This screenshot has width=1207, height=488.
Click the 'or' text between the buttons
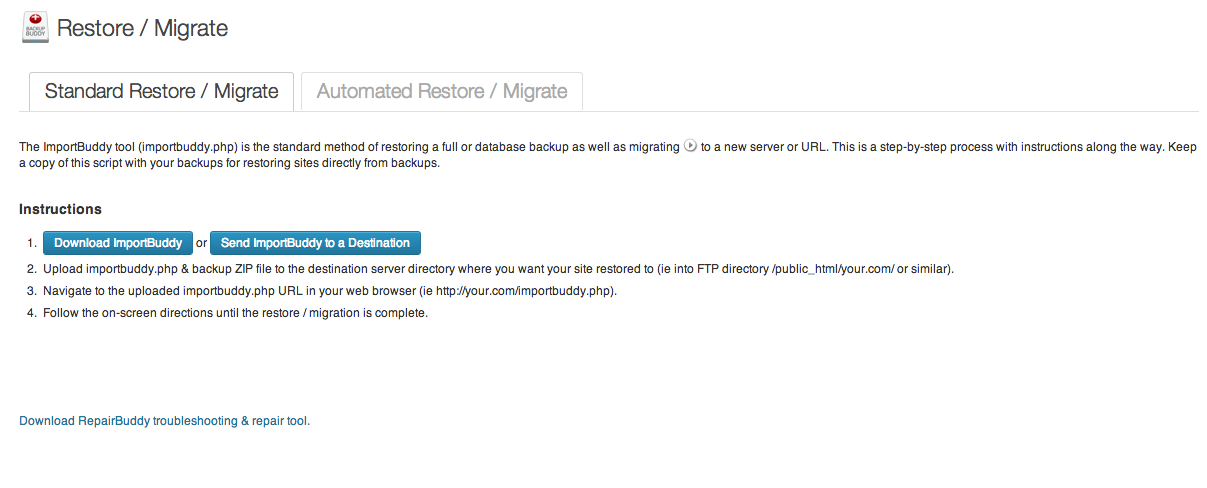click(201, 243)
